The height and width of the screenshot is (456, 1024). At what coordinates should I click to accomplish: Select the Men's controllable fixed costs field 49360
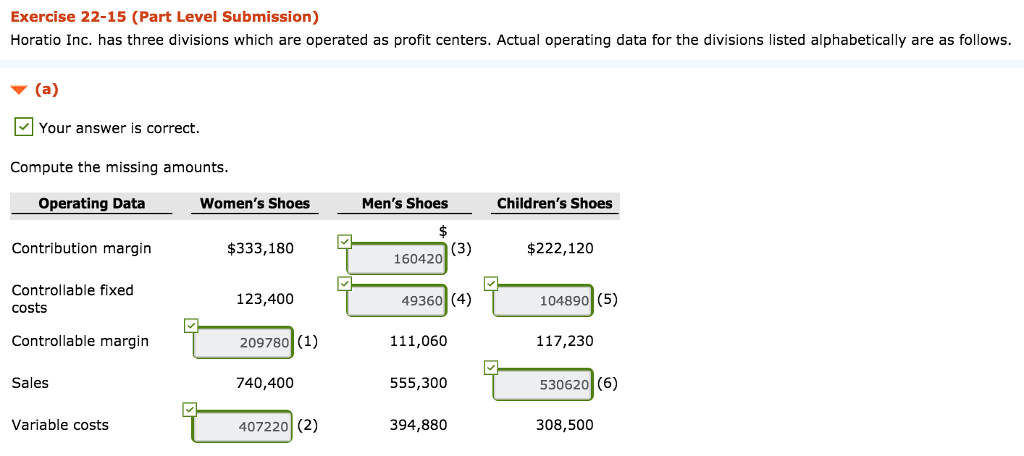398,300
